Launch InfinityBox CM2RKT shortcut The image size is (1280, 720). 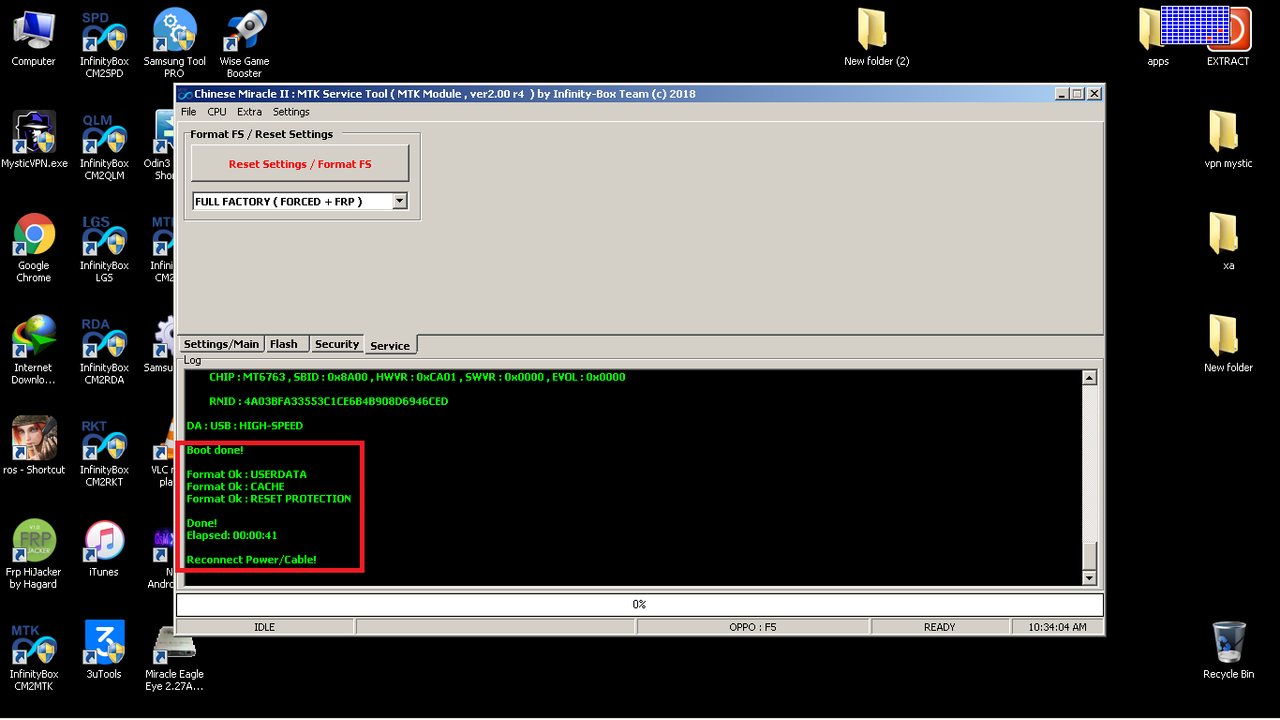(x=104, y=453)
